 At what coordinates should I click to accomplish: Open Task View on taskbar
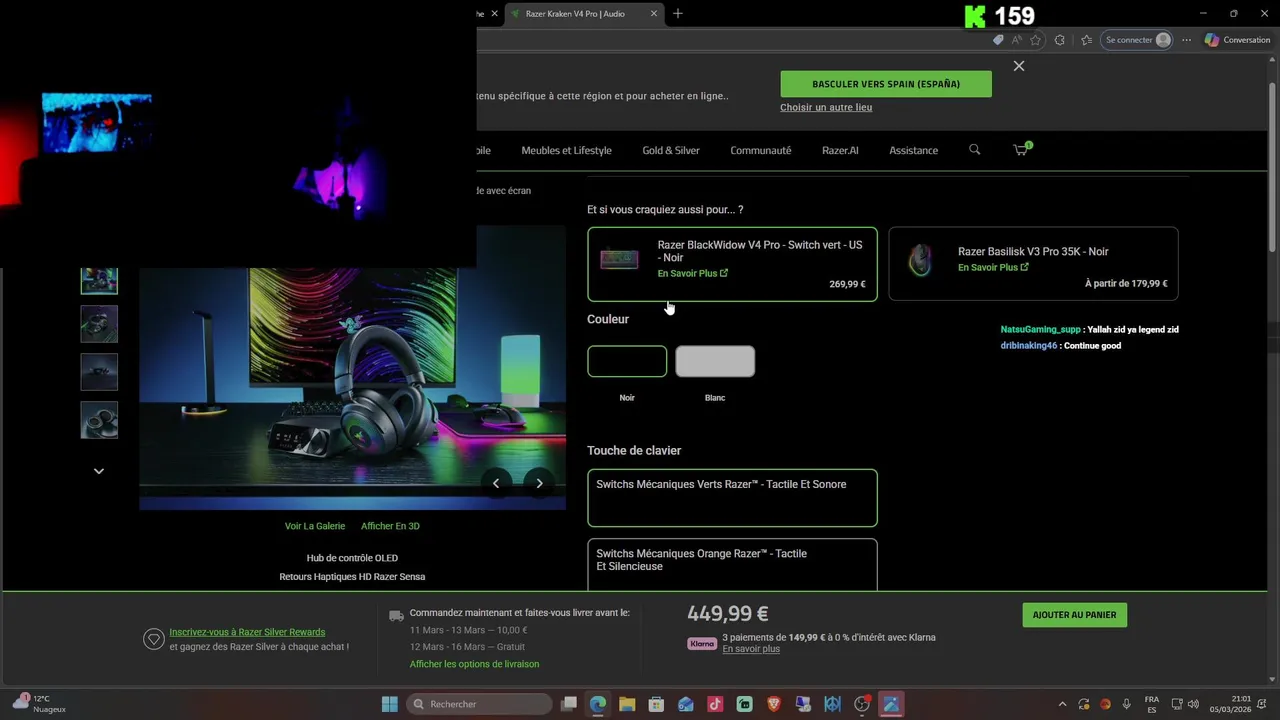click(569, 704)
